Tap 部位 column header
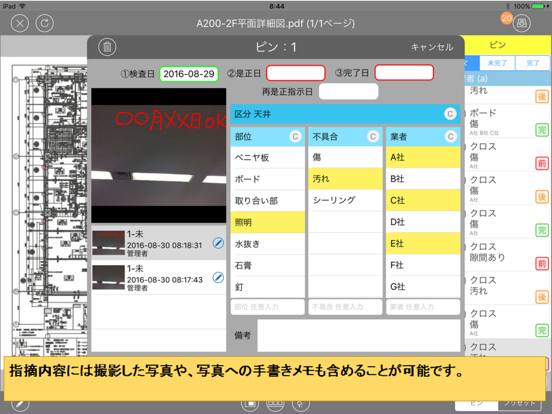This screenshot has width=552, height=414. click(268, 137)
